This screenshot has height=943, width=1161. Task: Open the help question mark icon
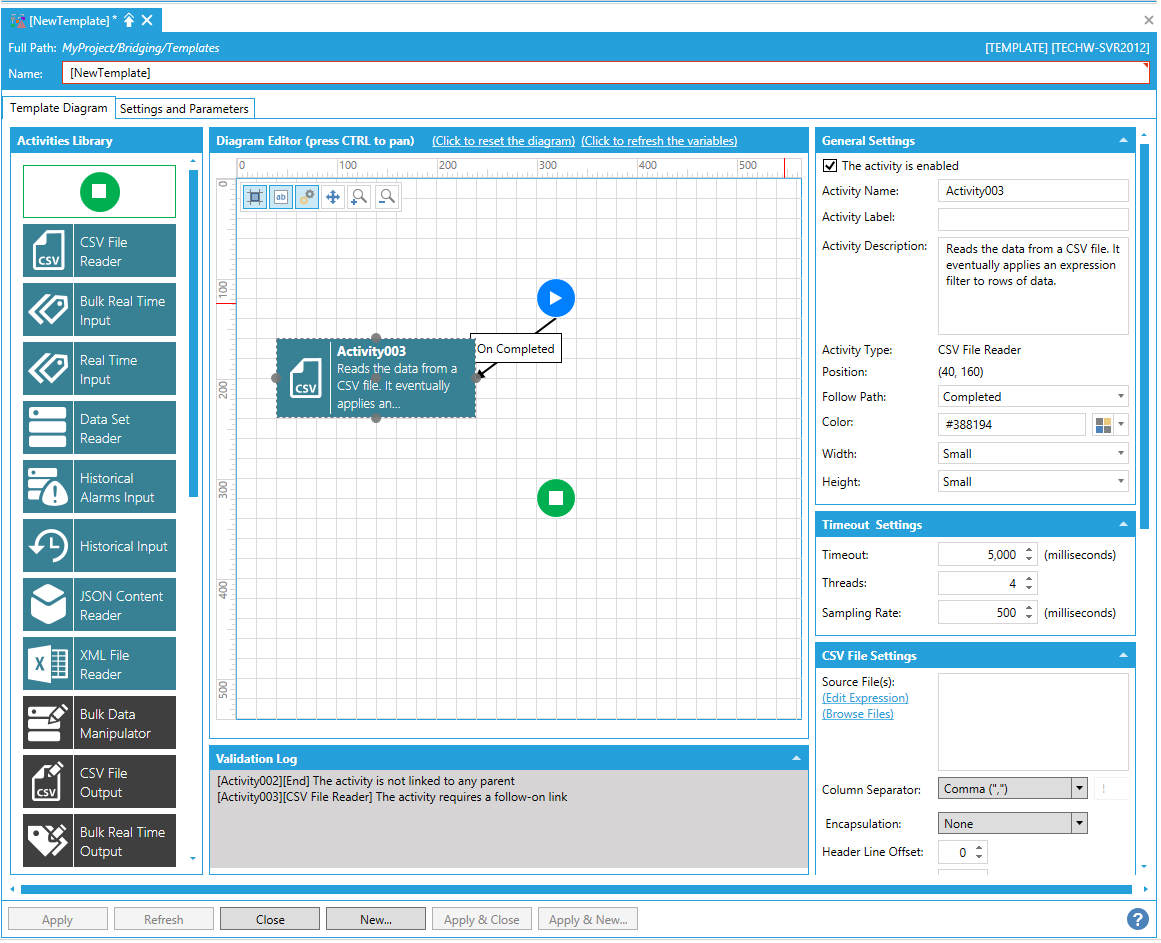[1137, 919]
